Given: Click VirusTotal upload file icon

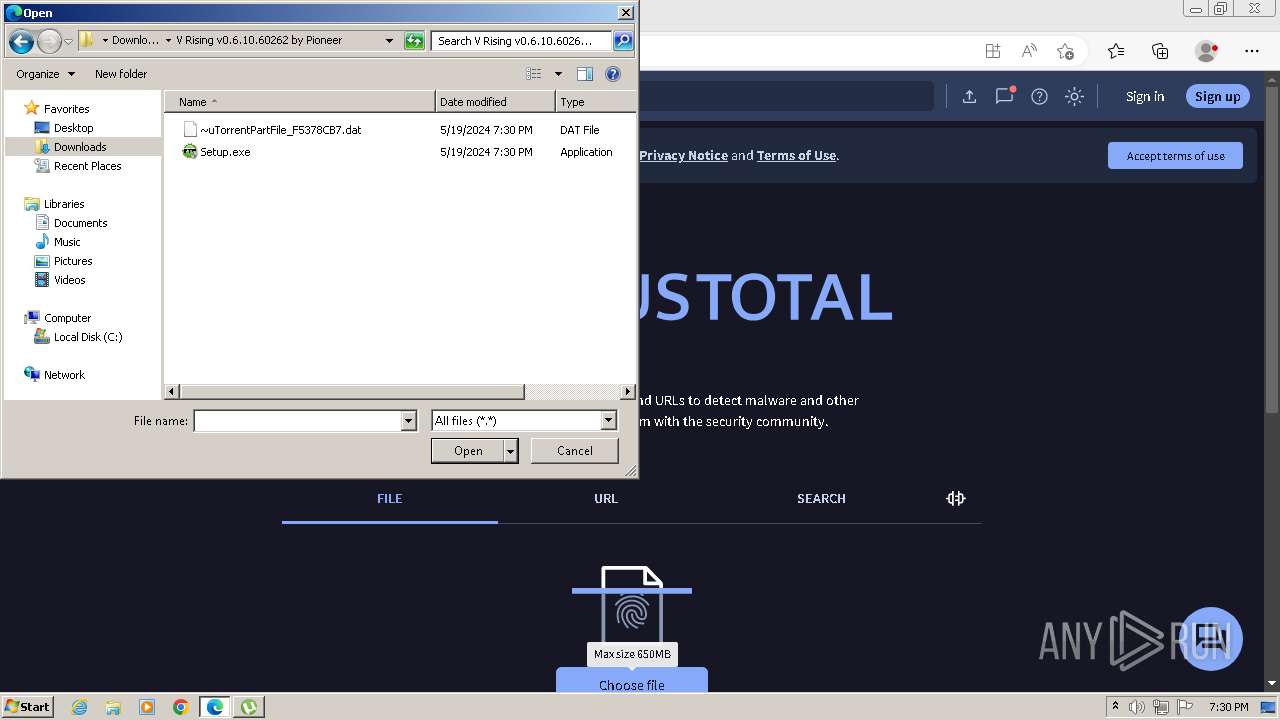Looking at the screenshot, I should tap(969, 96).
